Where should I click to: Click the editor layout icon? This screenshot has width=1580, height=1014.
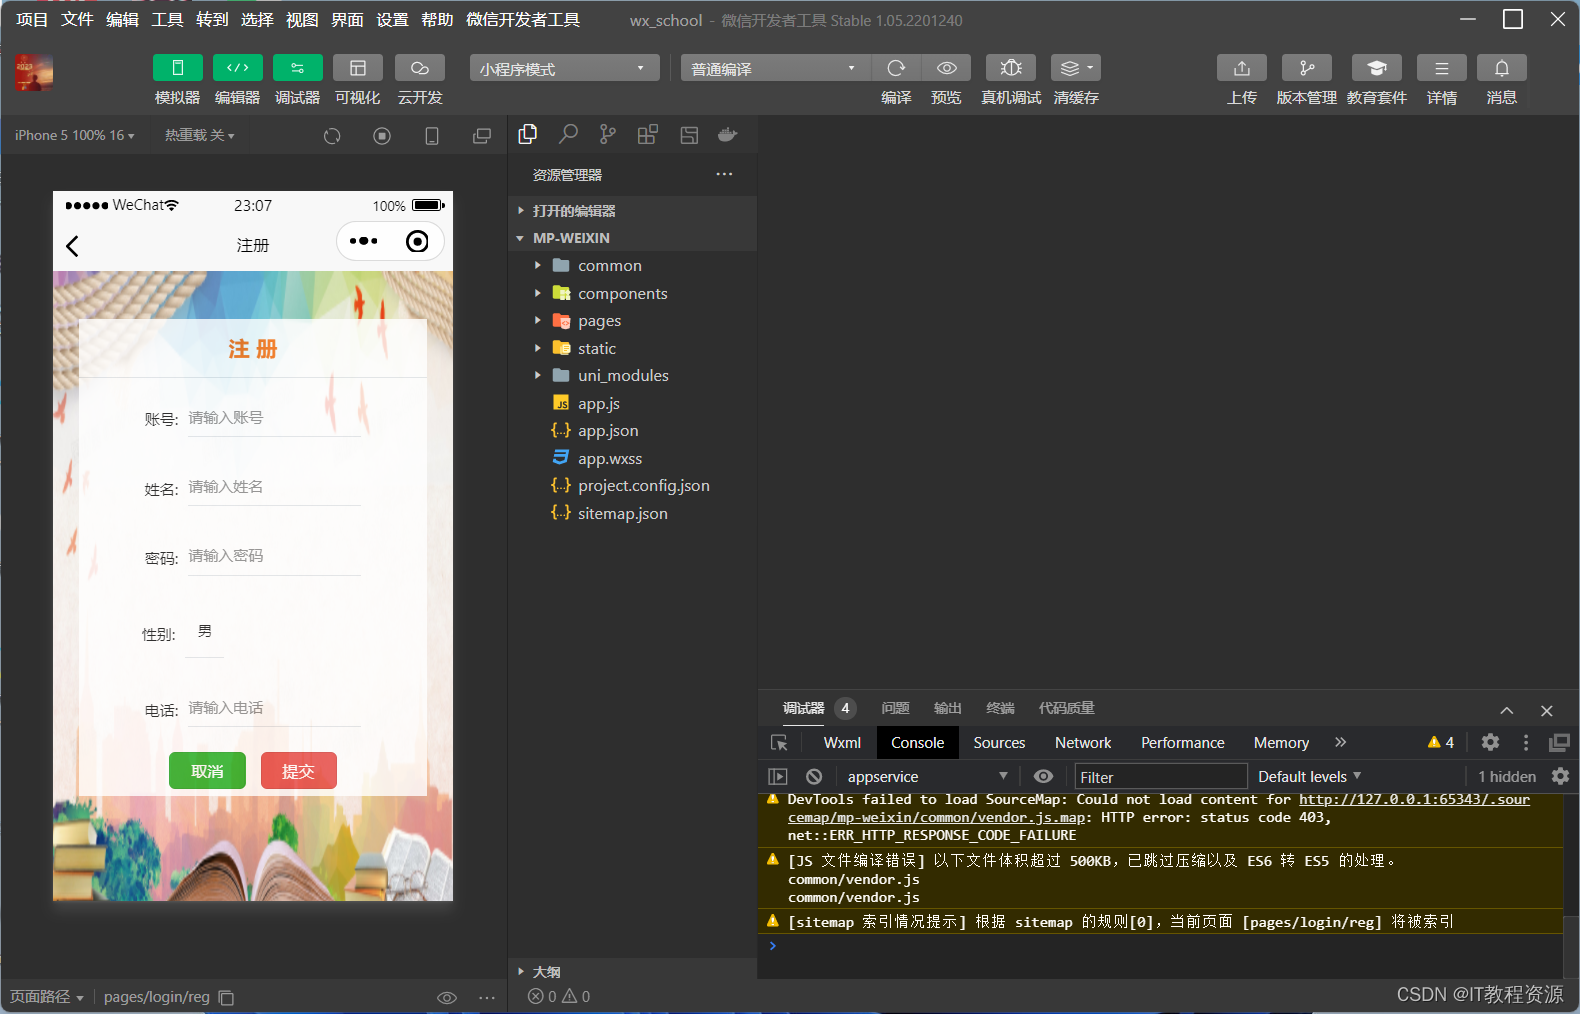click(x=689, y=134)
